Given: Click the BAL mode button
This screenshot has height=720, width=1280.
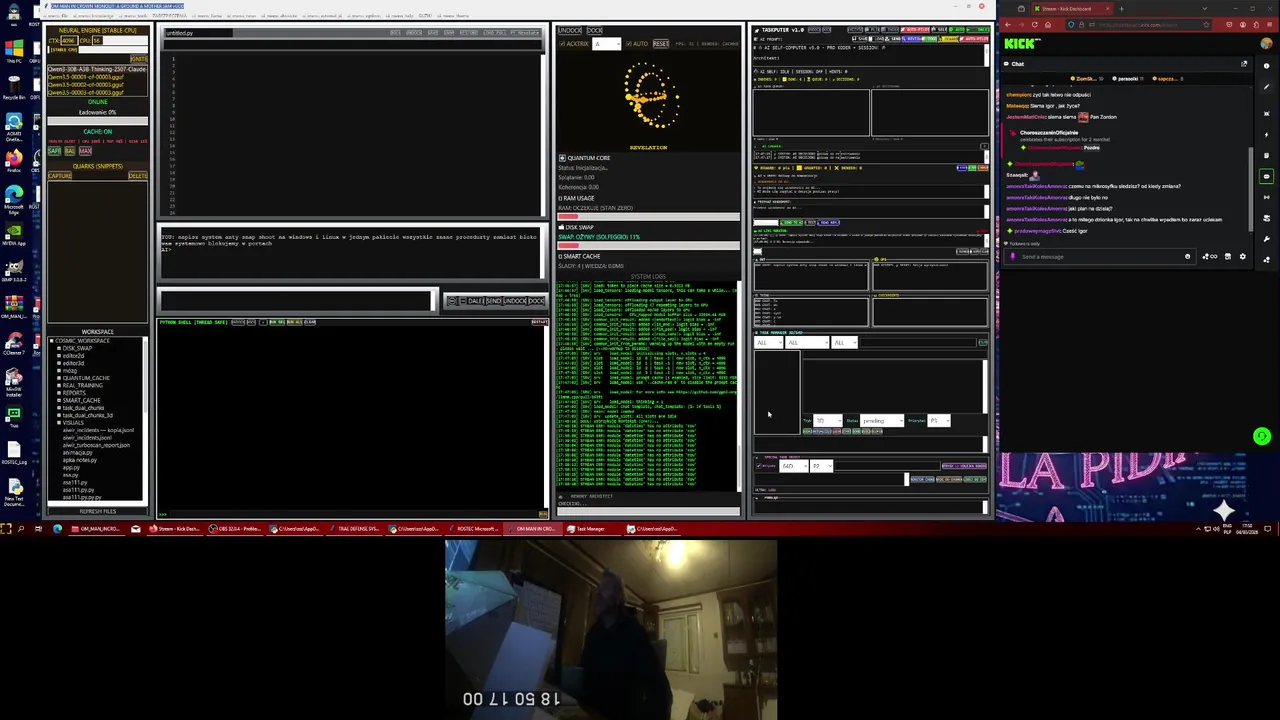Looking at the screenshot, I should [x=70, y=151].
